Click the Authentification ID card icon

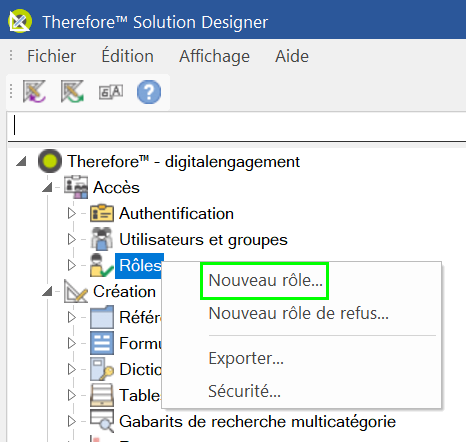click(102, 213)
